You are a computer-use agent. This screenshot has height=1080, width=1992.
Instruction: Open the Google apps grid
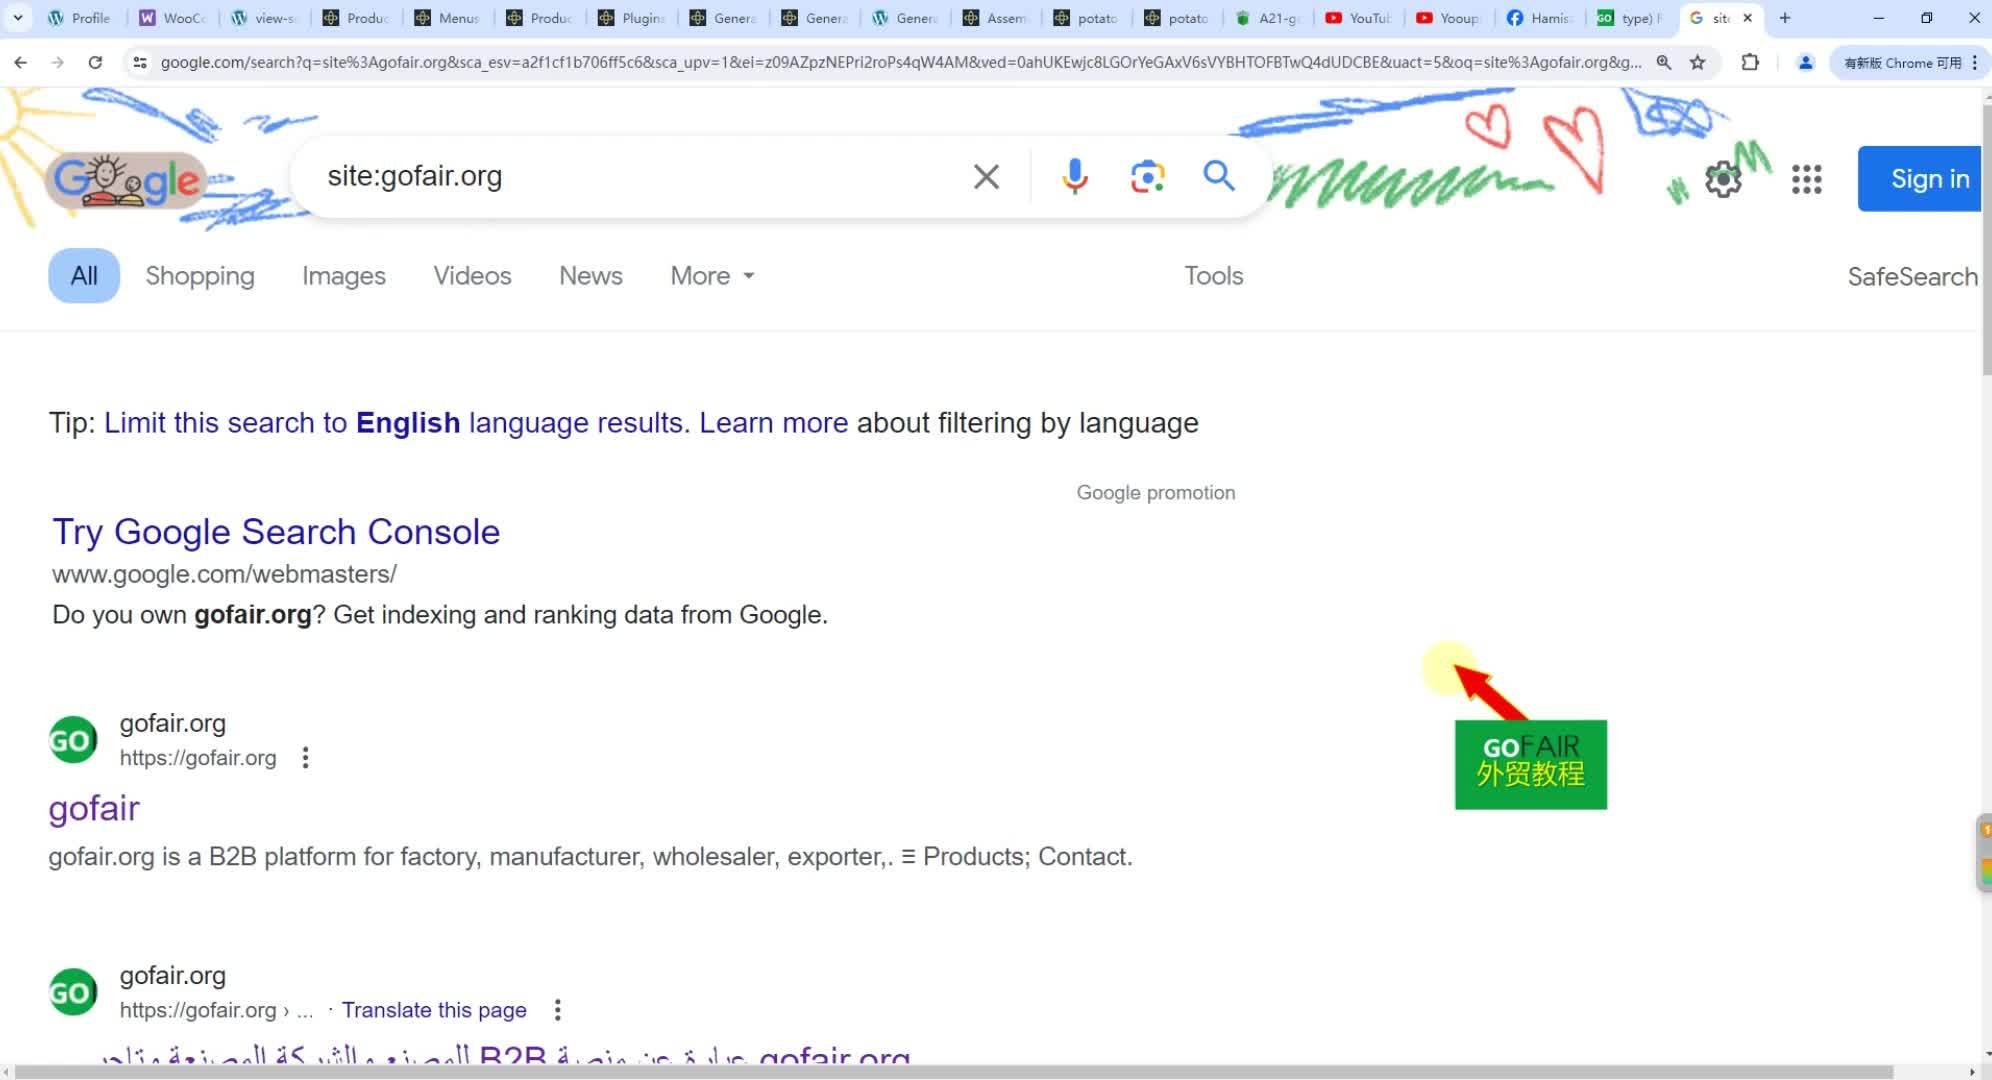[x=1806, y=180]
